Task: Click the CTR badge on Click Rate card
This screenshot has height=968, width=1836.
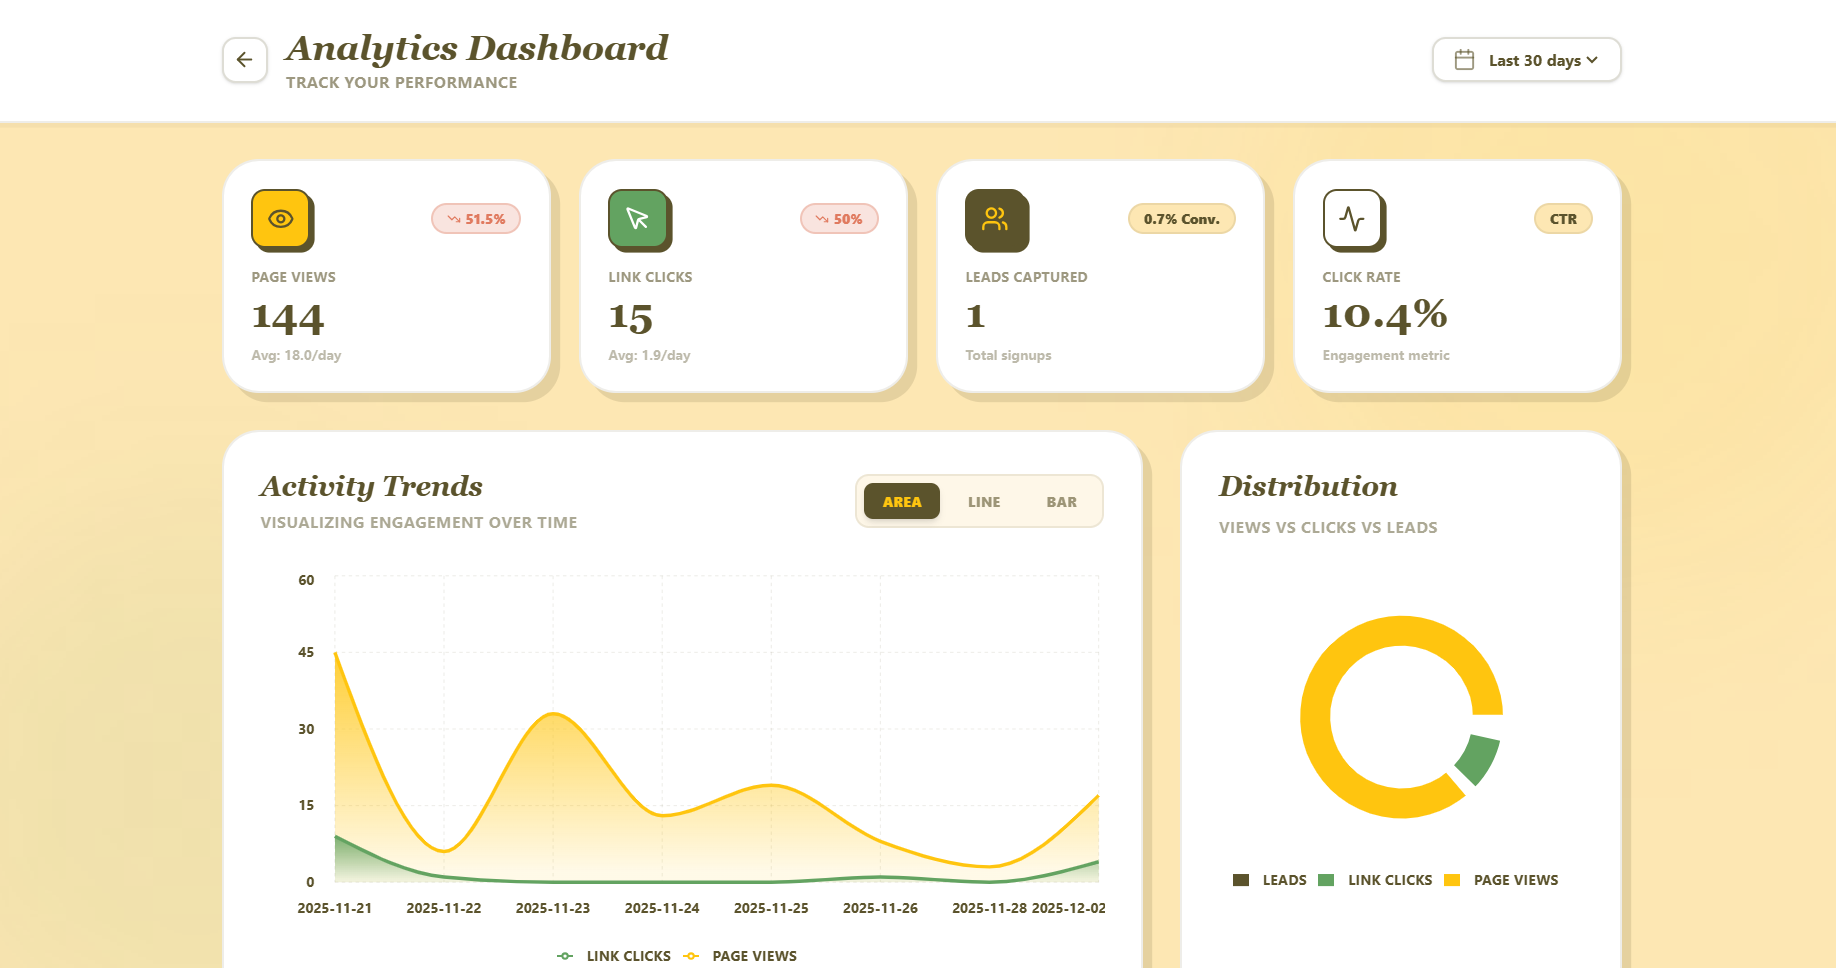Action: click(x=1562, y=218)
